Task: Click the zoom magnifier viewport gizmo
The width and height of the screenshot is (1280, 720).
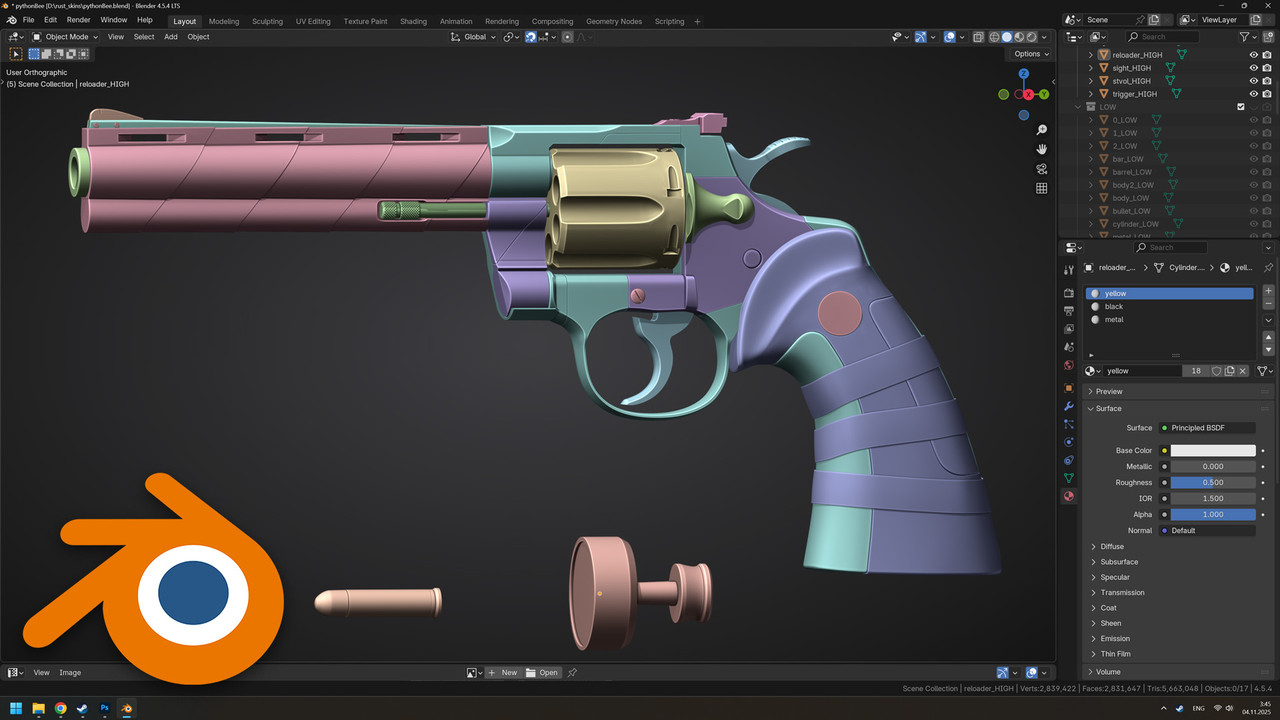Action: (x=1041, y=130)
